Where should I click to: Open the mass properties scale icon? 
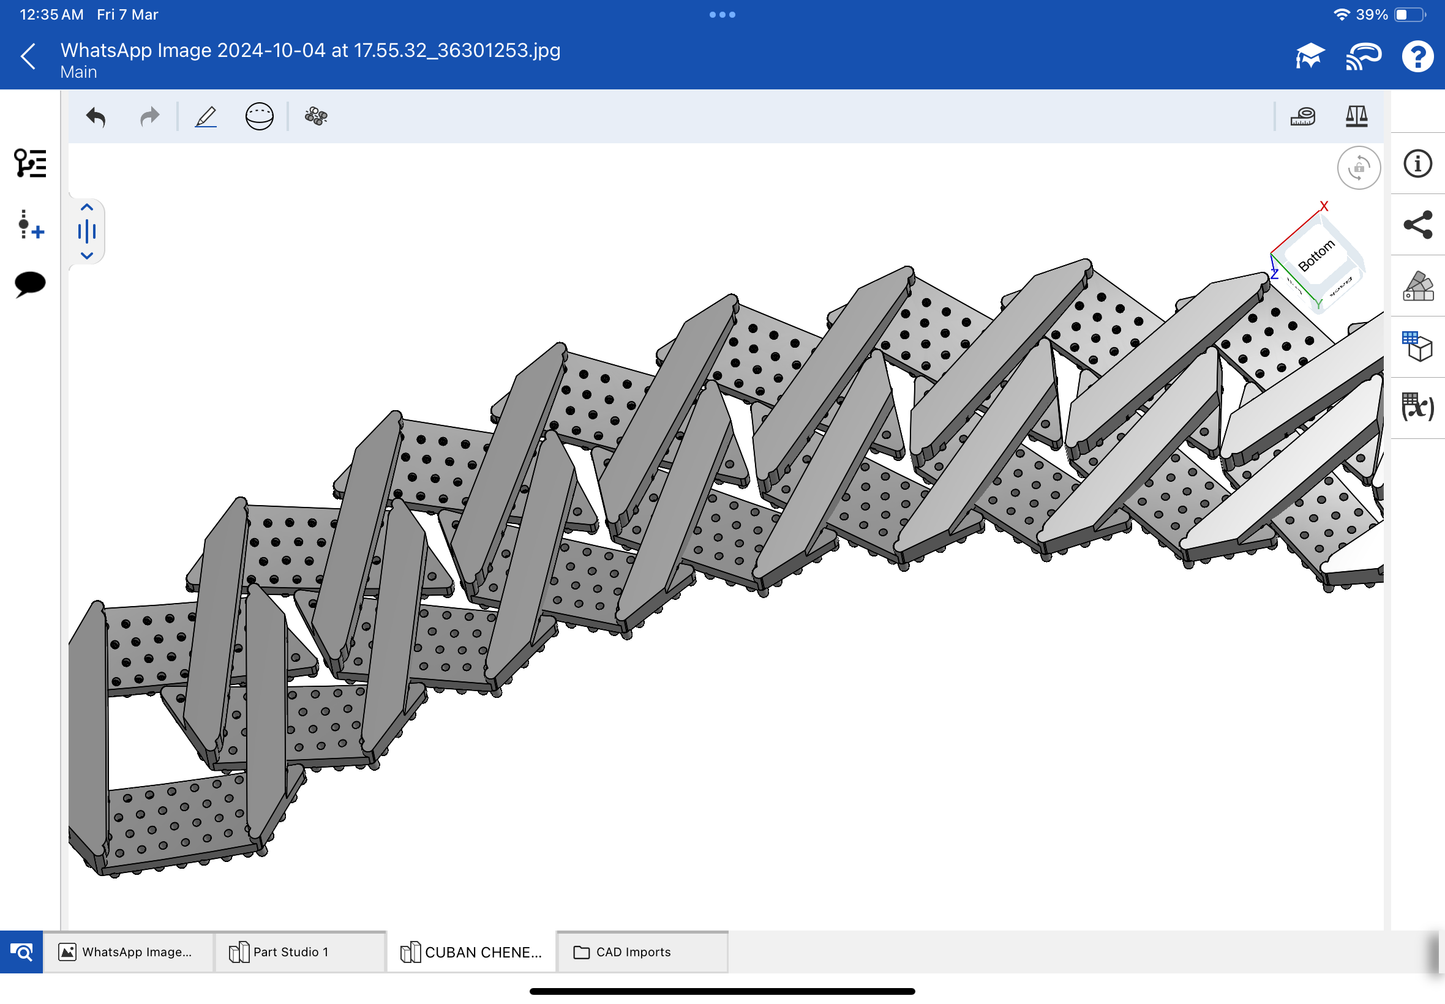click(x=1356, y=117)
